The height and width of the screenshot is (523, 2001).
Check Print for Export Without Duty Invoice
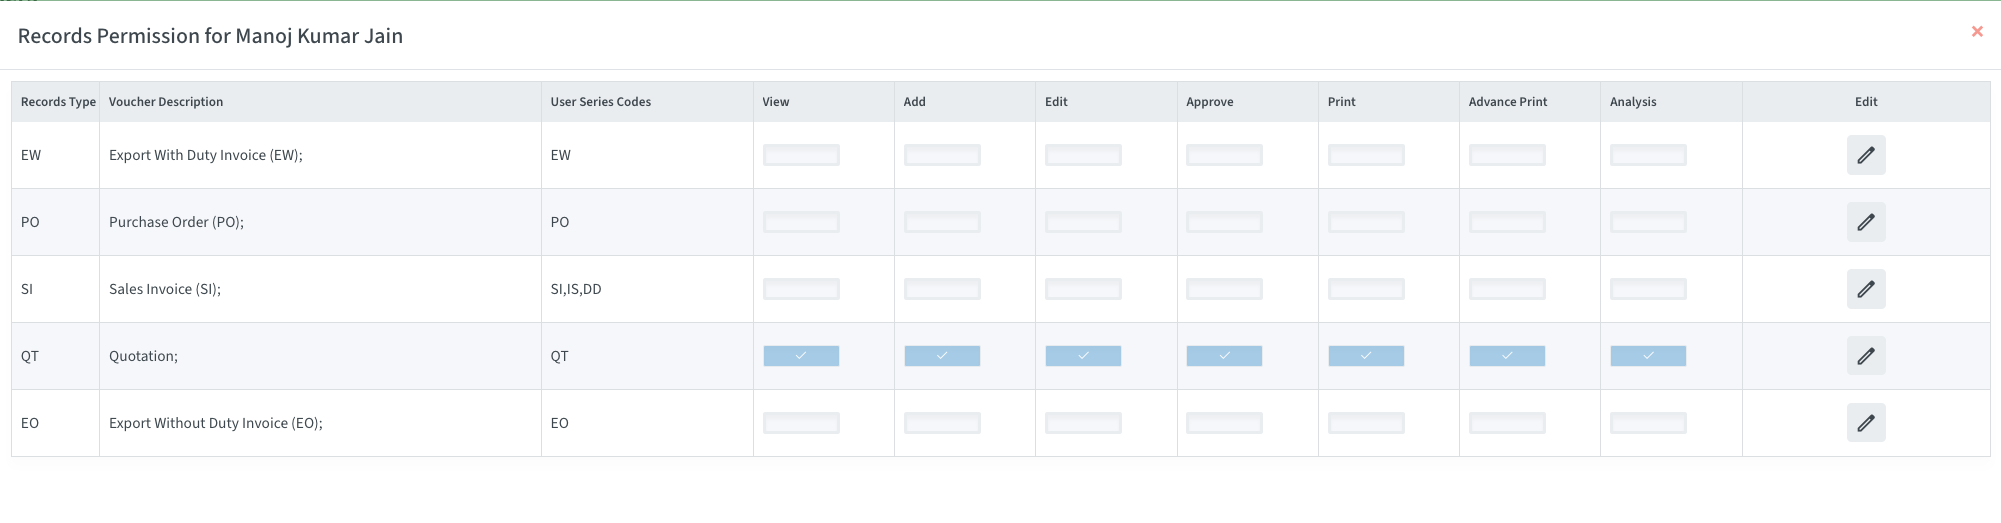(x=1366, y=423)
